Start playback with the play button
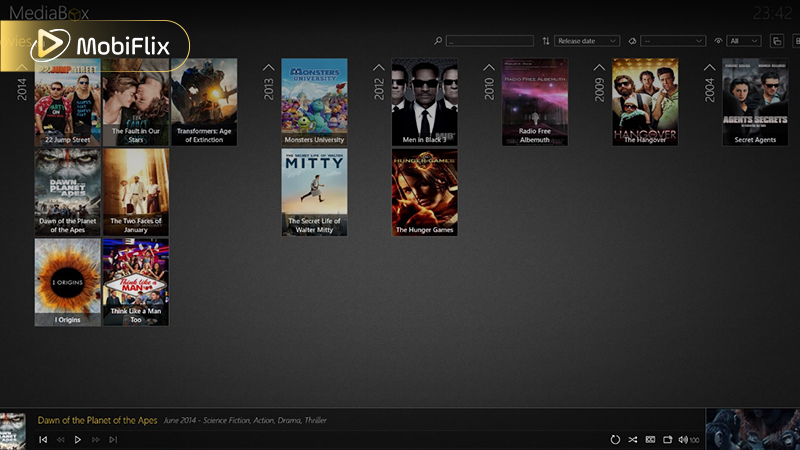800x450 pixels. click(78, 439)
